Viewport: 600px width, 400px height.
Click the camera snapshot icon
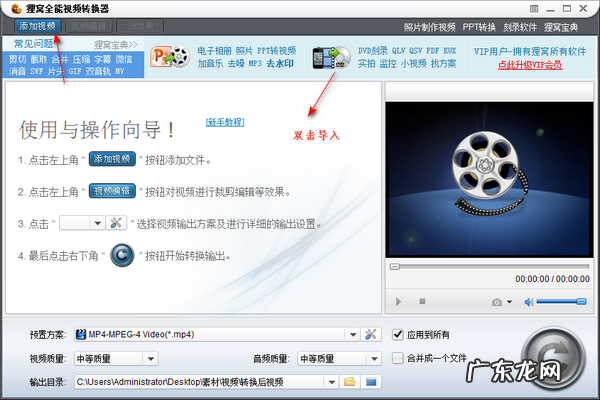497,302
